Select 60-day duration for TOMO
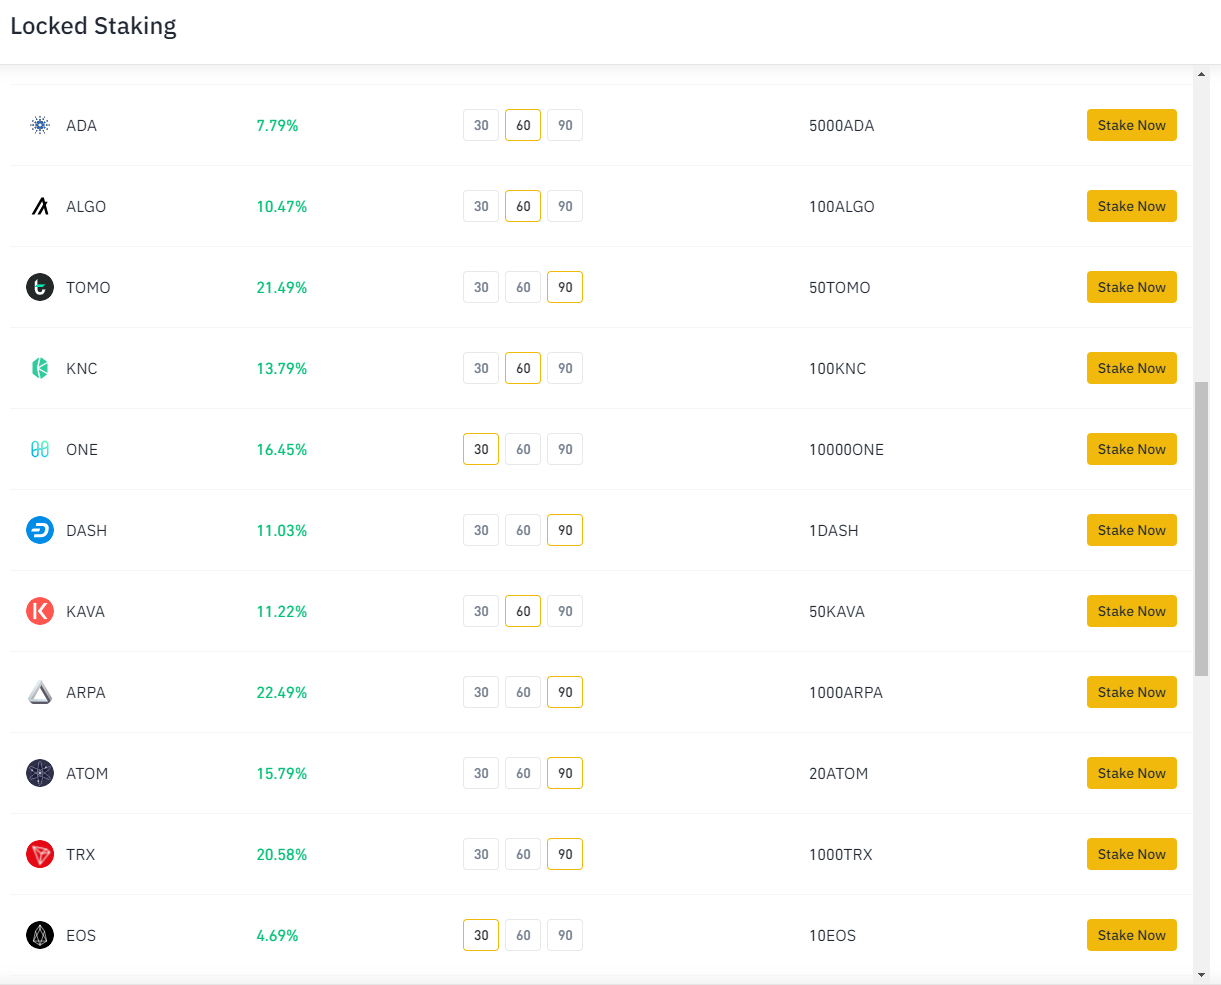 (523, 287)
